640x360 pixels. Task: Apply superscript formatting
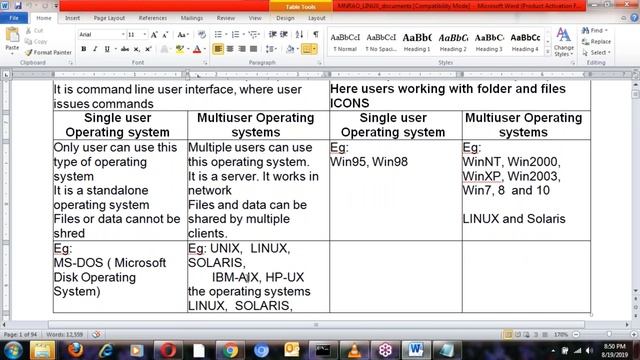tap(148, 49)
